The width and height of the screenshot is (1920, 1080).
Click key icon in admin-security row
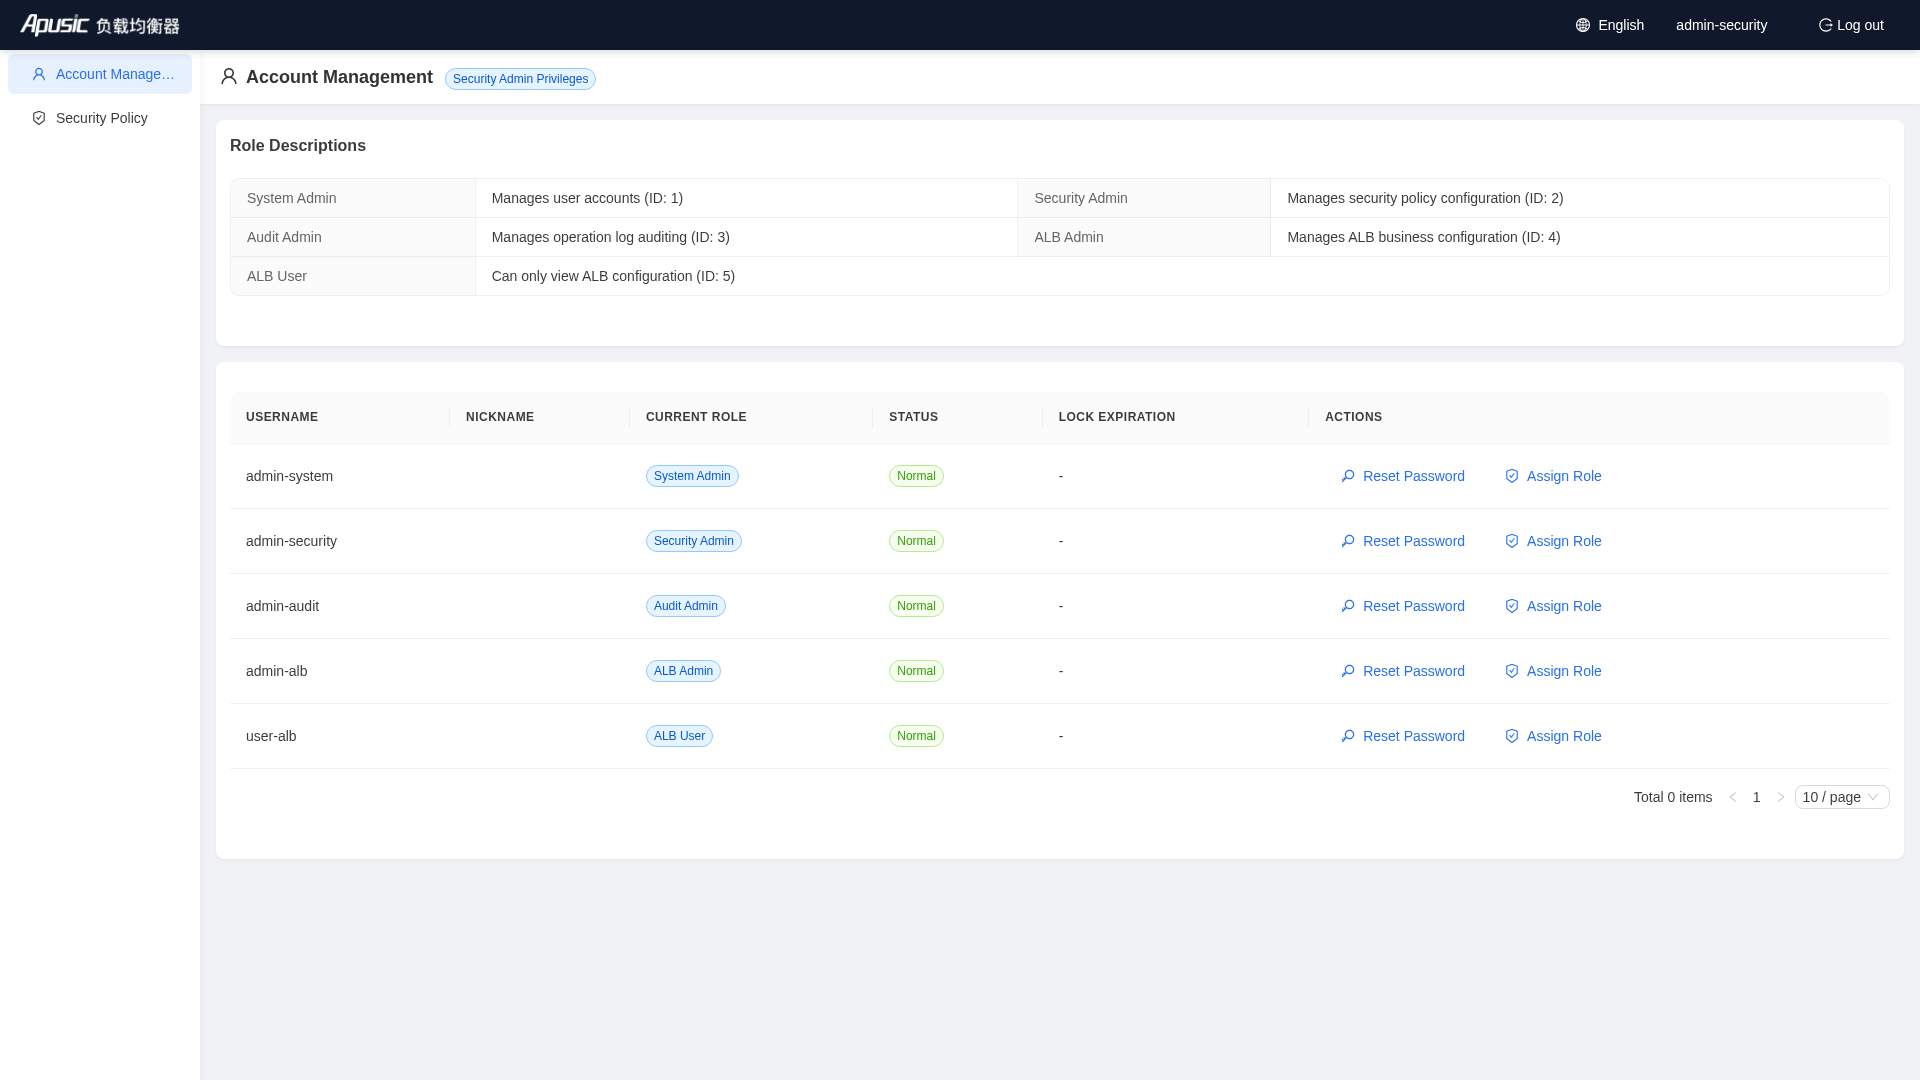[1348, 541]
